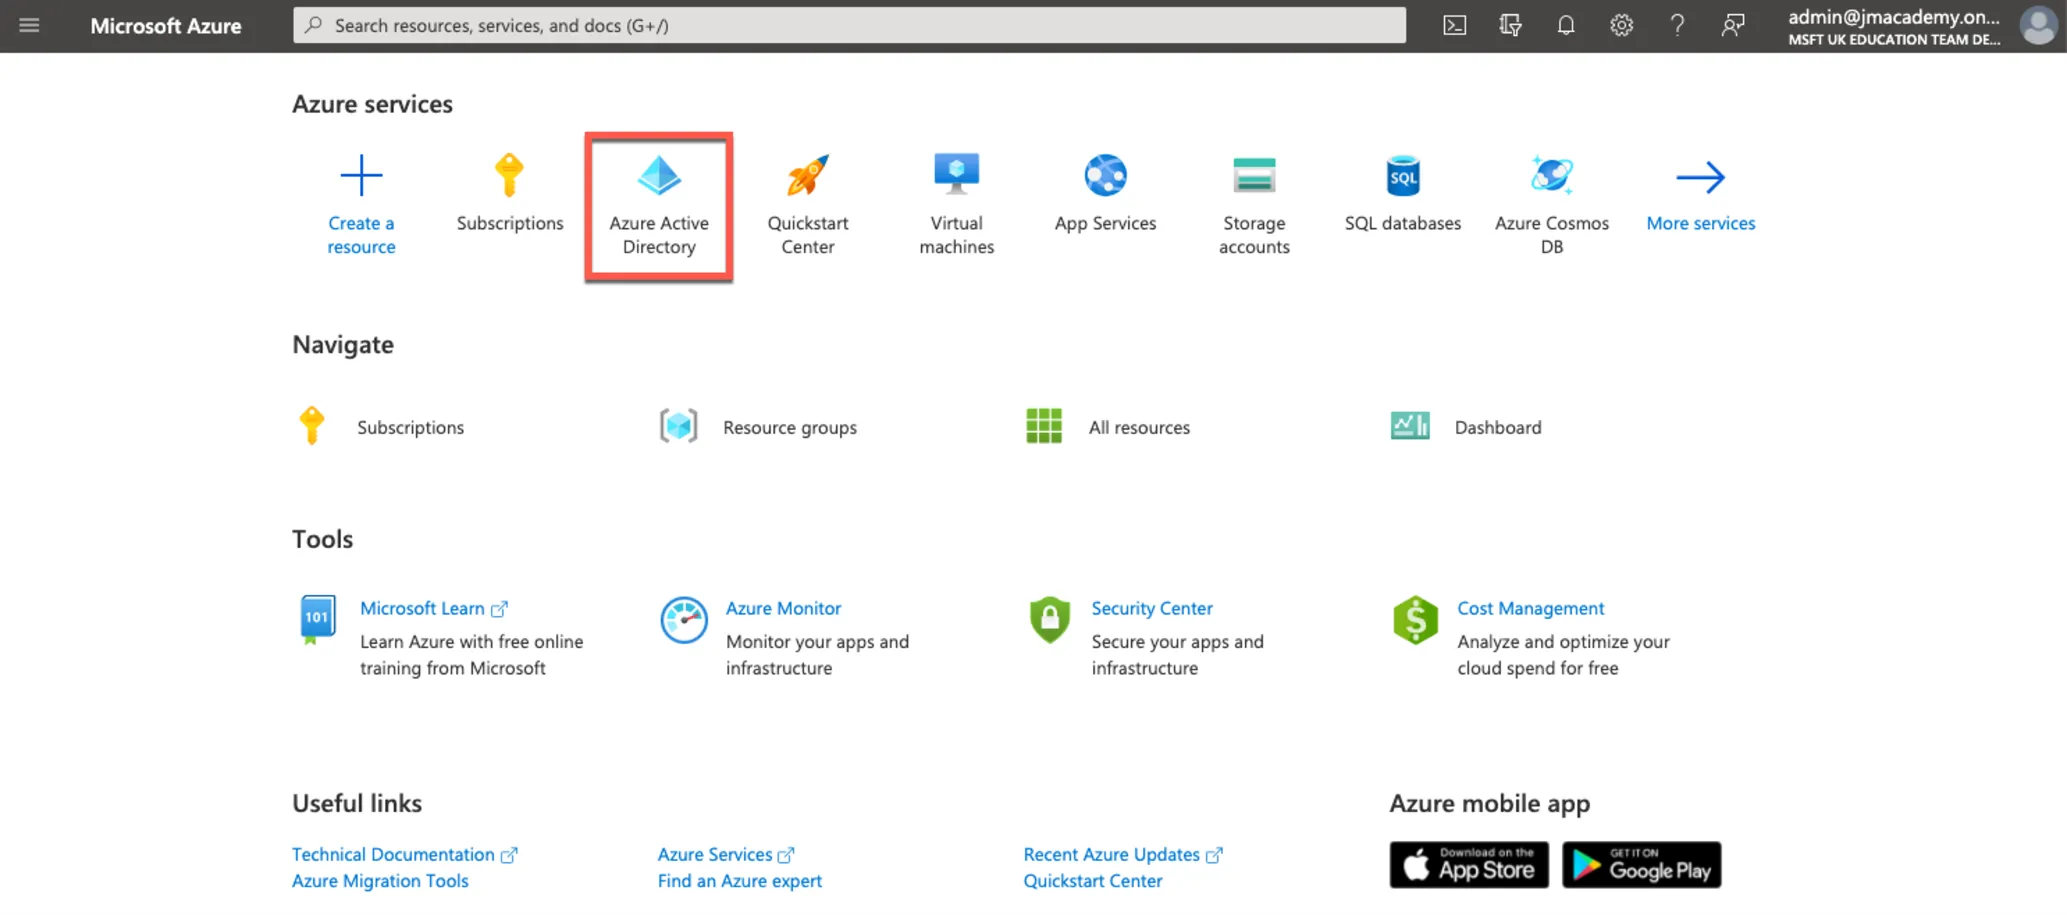2067x915 pixels.
Task: Open the Storage accounts icon
Action: [x=1254, y=176]
